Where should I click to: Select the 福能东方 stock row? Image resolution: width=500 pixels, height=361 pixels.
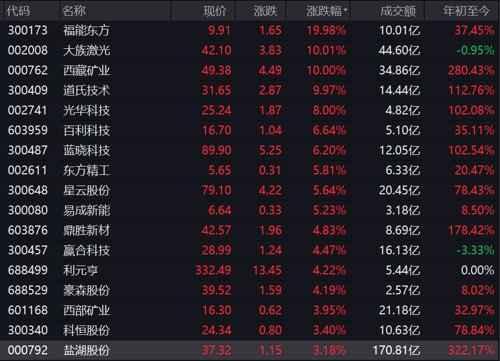[250, 31]
